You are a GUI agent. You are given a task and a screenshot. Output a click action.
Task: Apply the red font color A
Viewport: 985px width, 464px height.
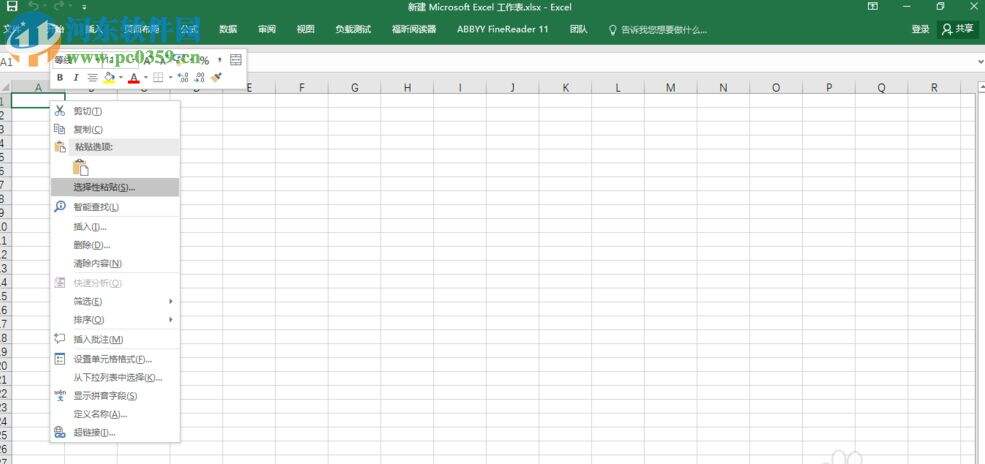[133, 78]
